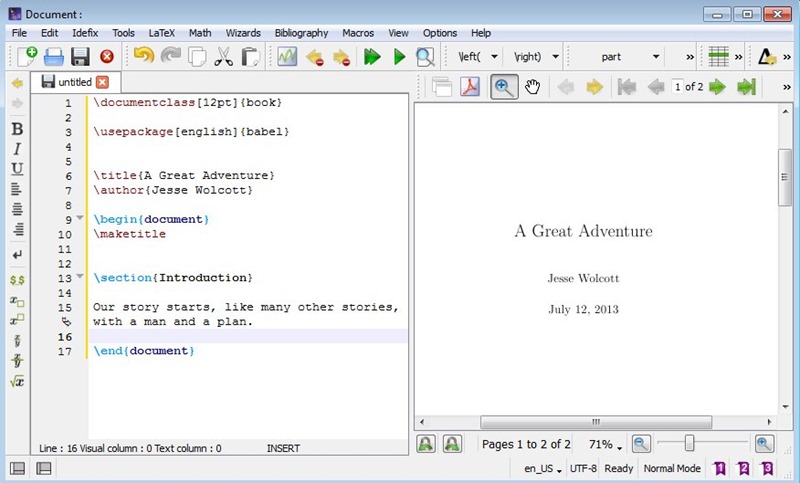The image size is (800, 483).
Task: Click the red stop icon in toolbar
Action: (x=107, y=57)
